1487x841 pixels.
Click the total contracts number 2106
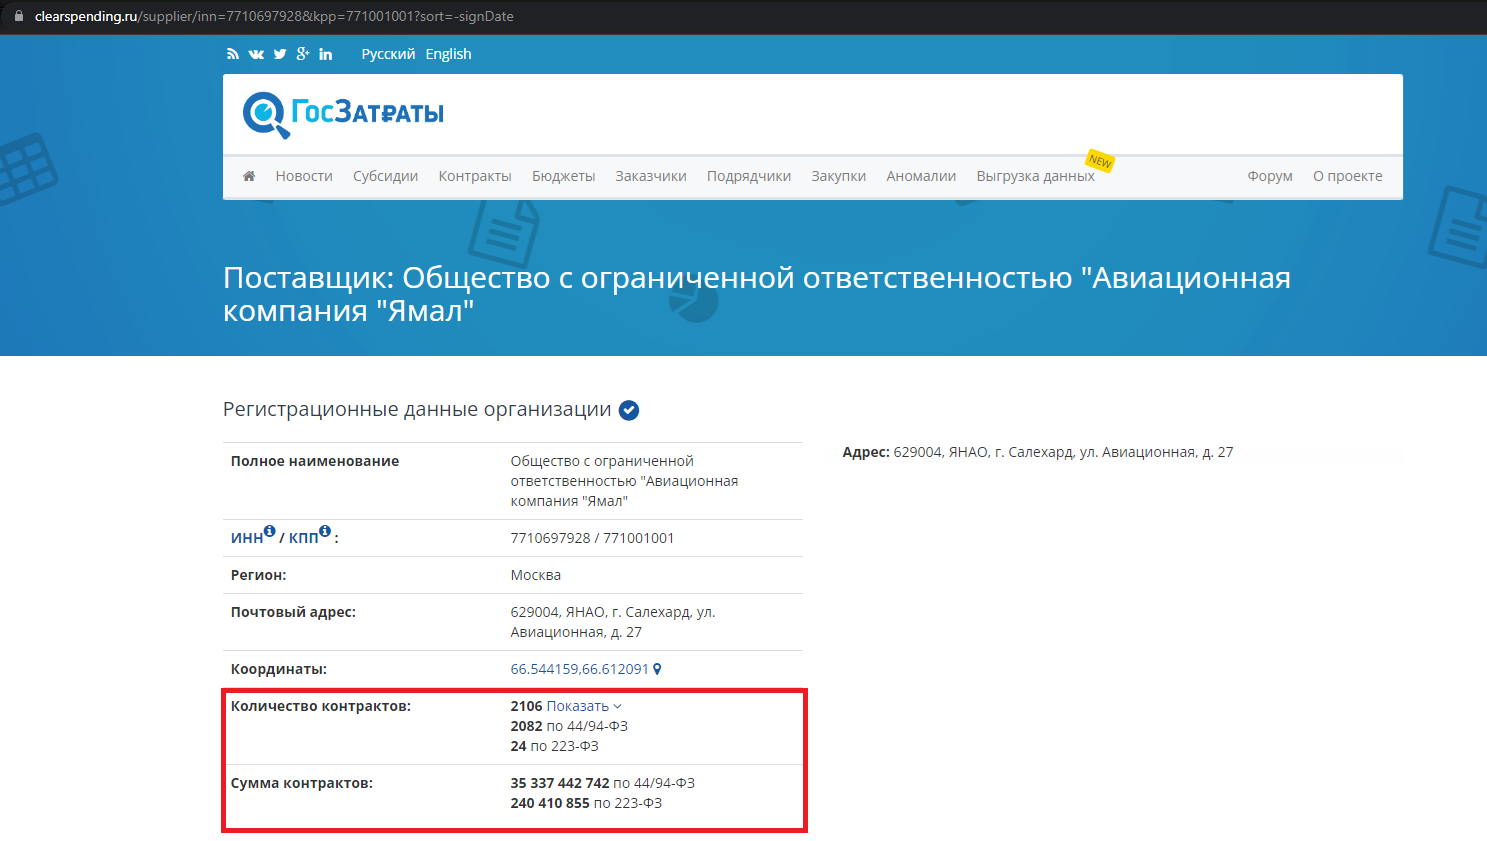click(x=526, y=706)
